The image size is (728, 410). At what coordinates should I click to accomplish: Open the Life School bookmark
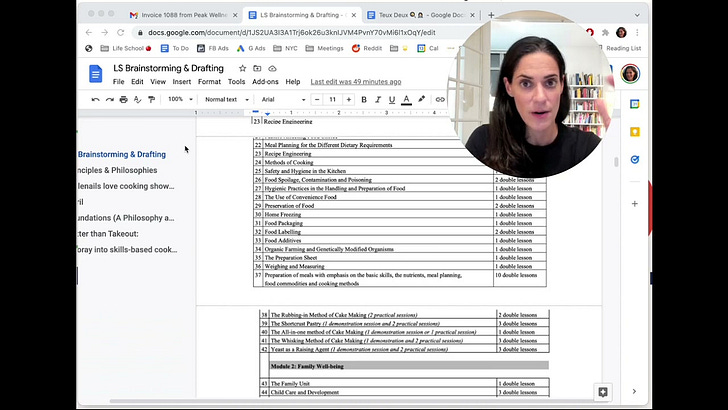pyautogui.click(x=126, y=48)
